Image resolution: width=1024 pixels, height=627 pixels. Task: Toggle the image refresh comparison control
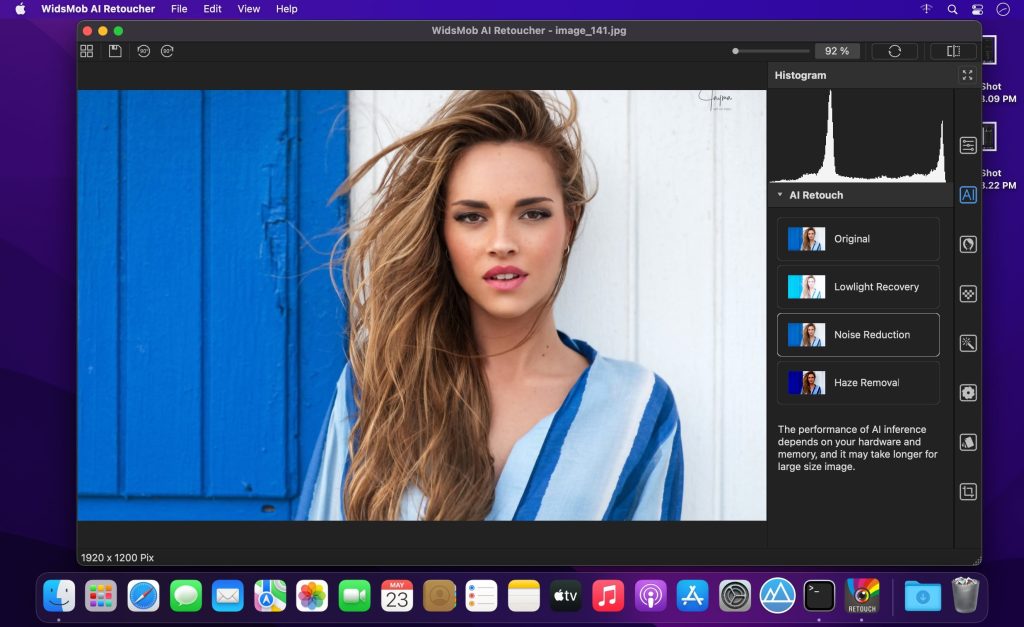tap(896, 50)
